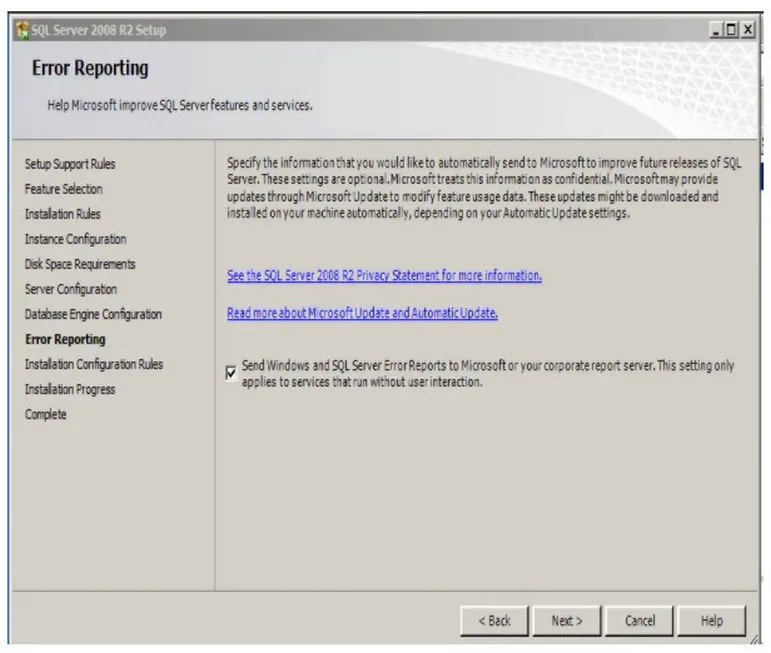771x653 pixels.
Task: Select the Disk Space Requirements step
Action: pyautogui.click(x=80, y=265)
